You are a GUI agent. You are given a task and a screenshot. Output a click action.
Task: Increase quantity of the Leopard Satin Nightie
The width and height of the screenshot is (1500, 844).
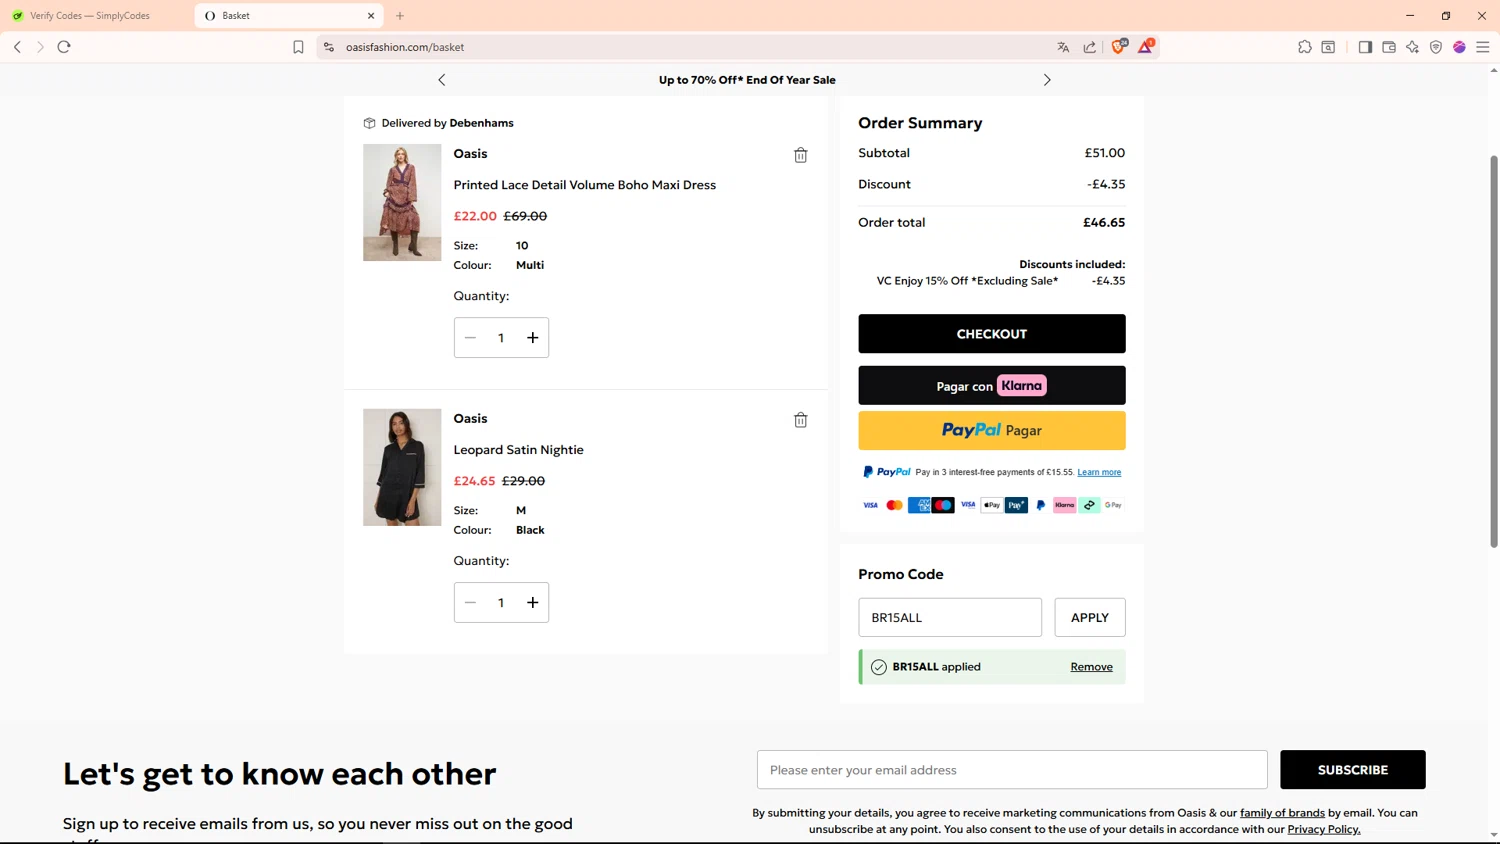(x=532, y=603)
